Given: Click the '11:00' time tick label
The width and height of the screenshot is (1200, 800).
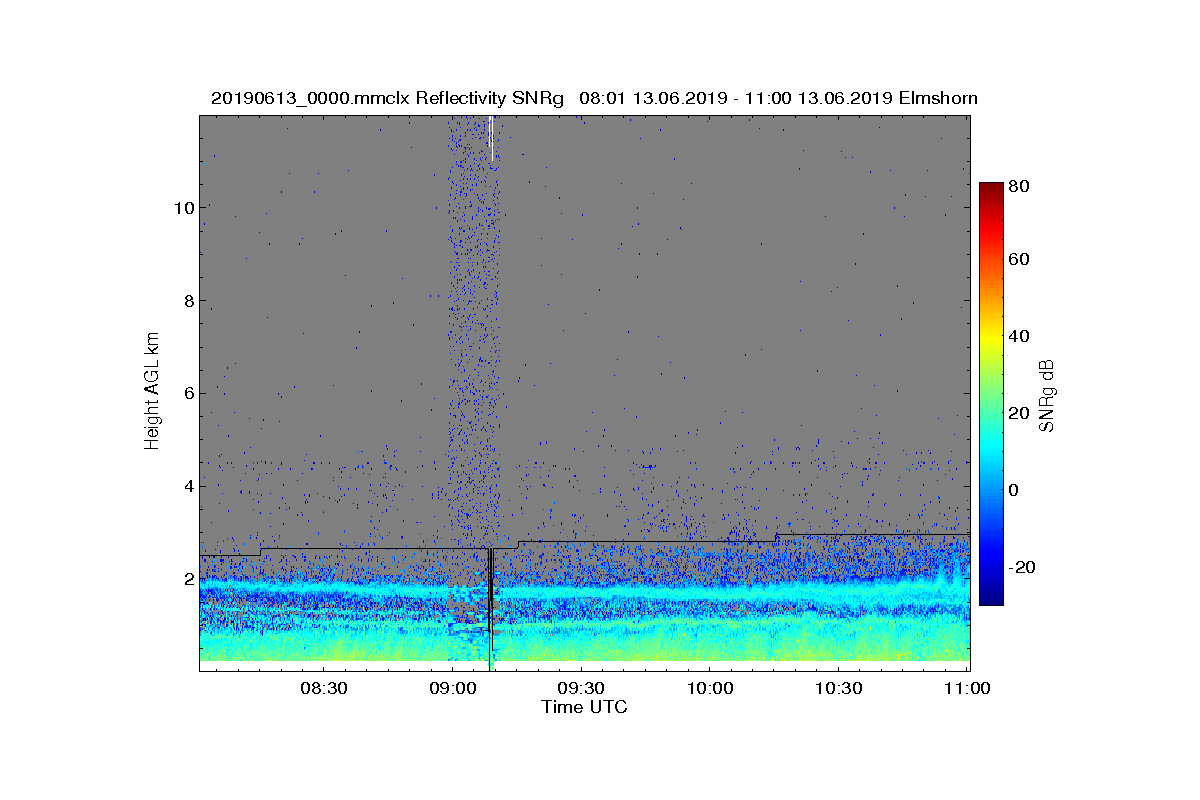Looking at the screenshot, I should 967,688.
